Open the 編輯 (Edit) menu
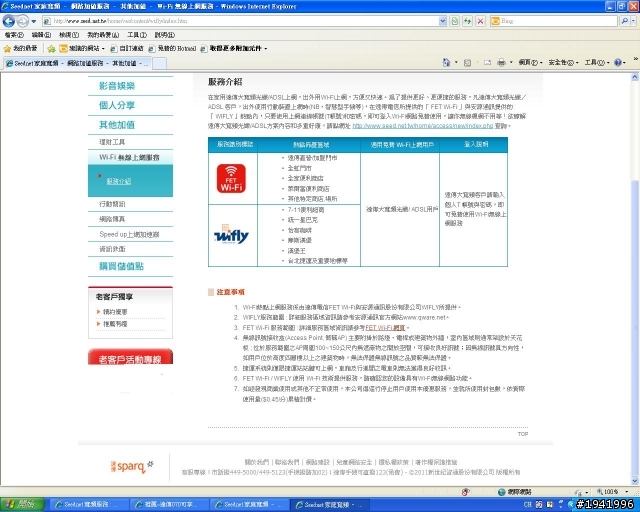Viewport: 640px width, 512px height. click(41, 35)
